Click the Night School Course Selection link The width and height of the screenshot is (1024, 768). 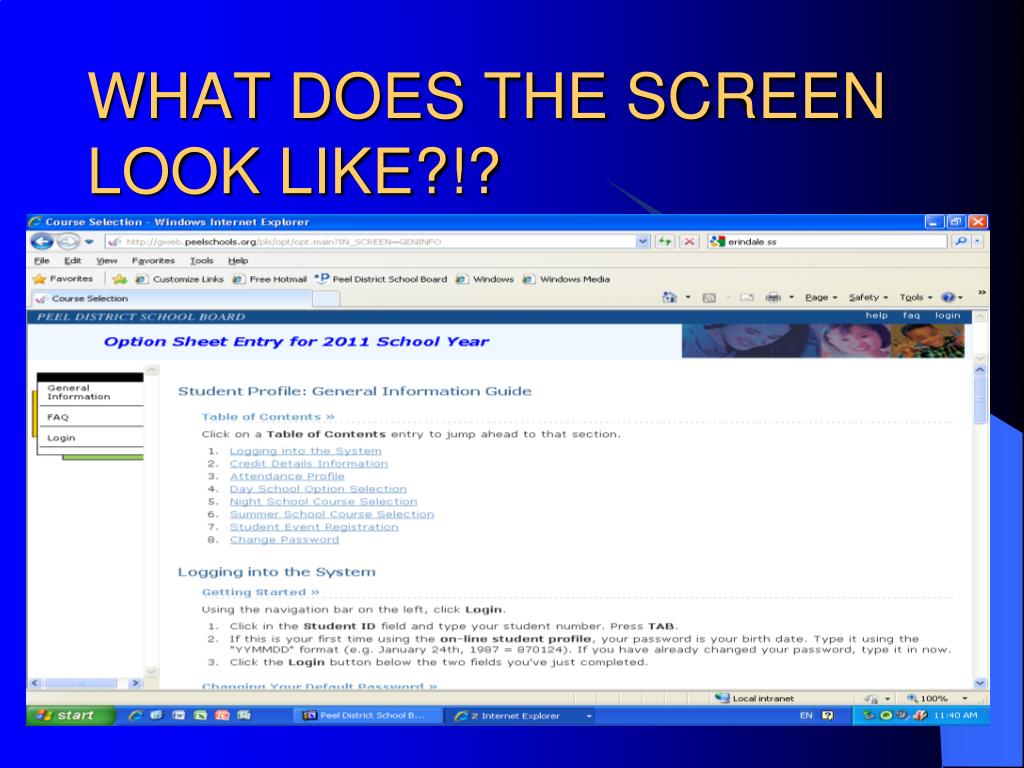323,502
